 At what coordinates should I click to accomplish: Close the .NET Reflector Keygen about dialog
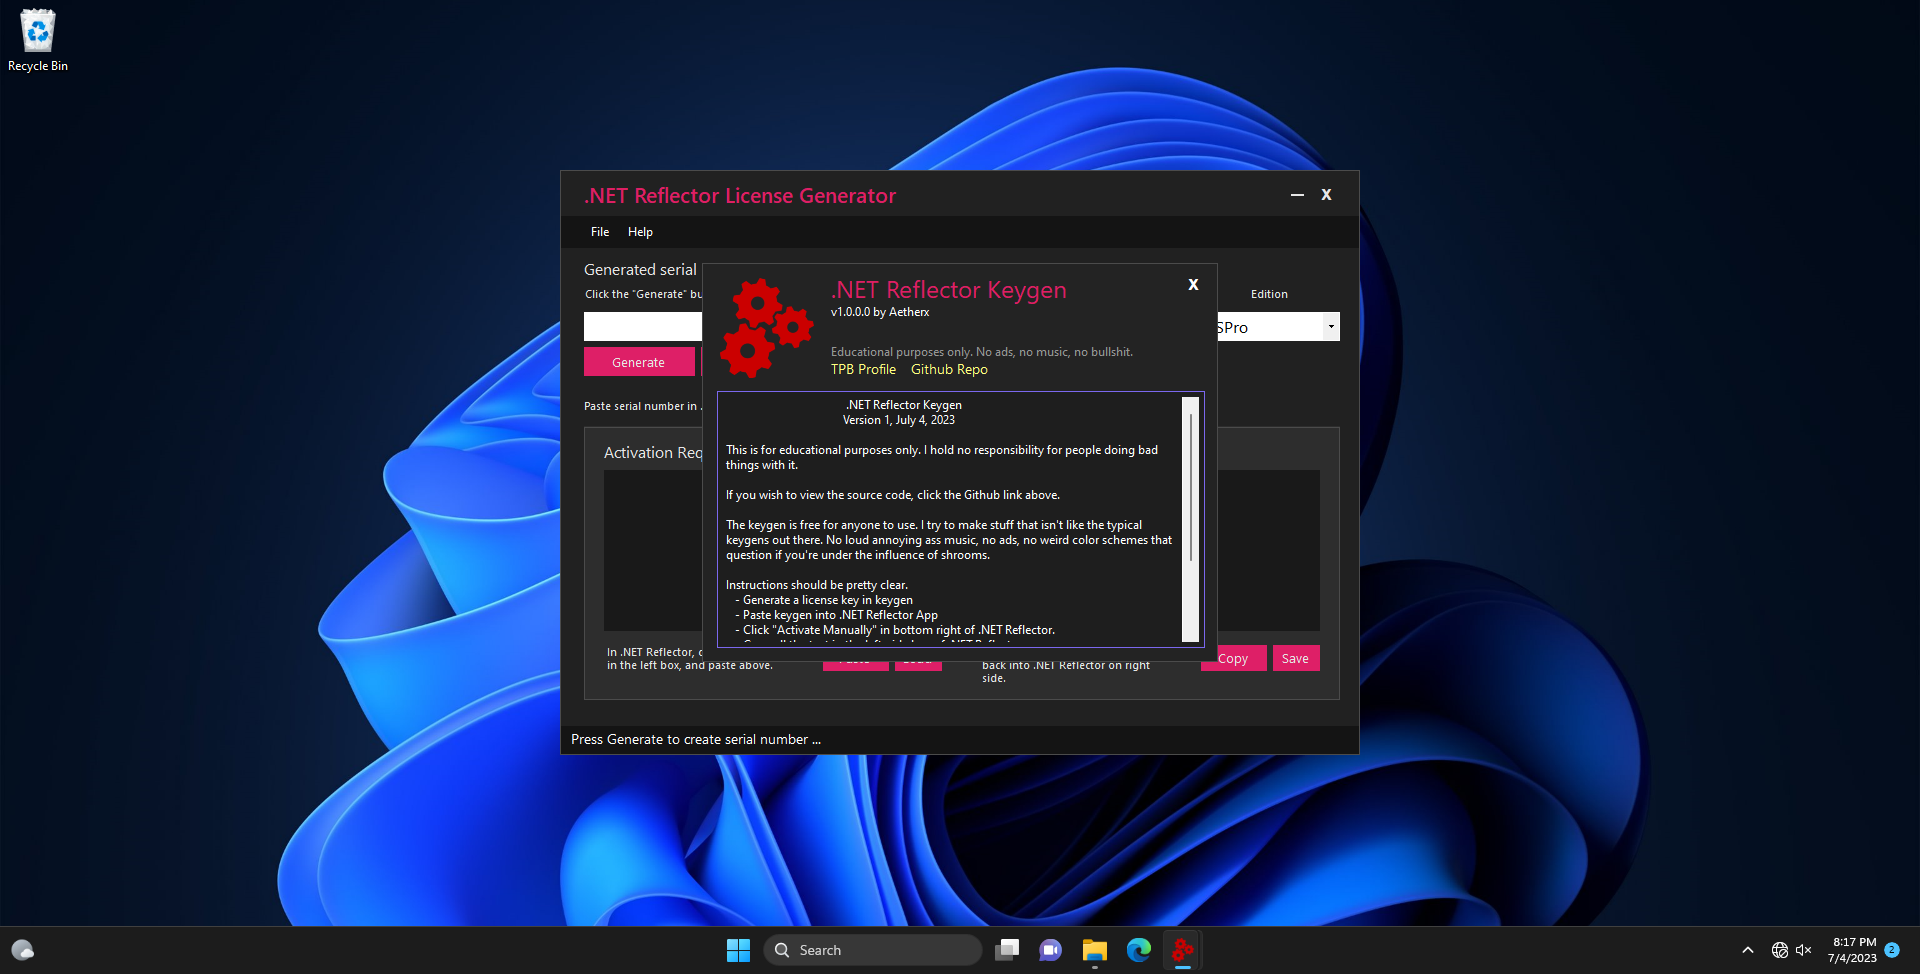[x=1193, y=285]
